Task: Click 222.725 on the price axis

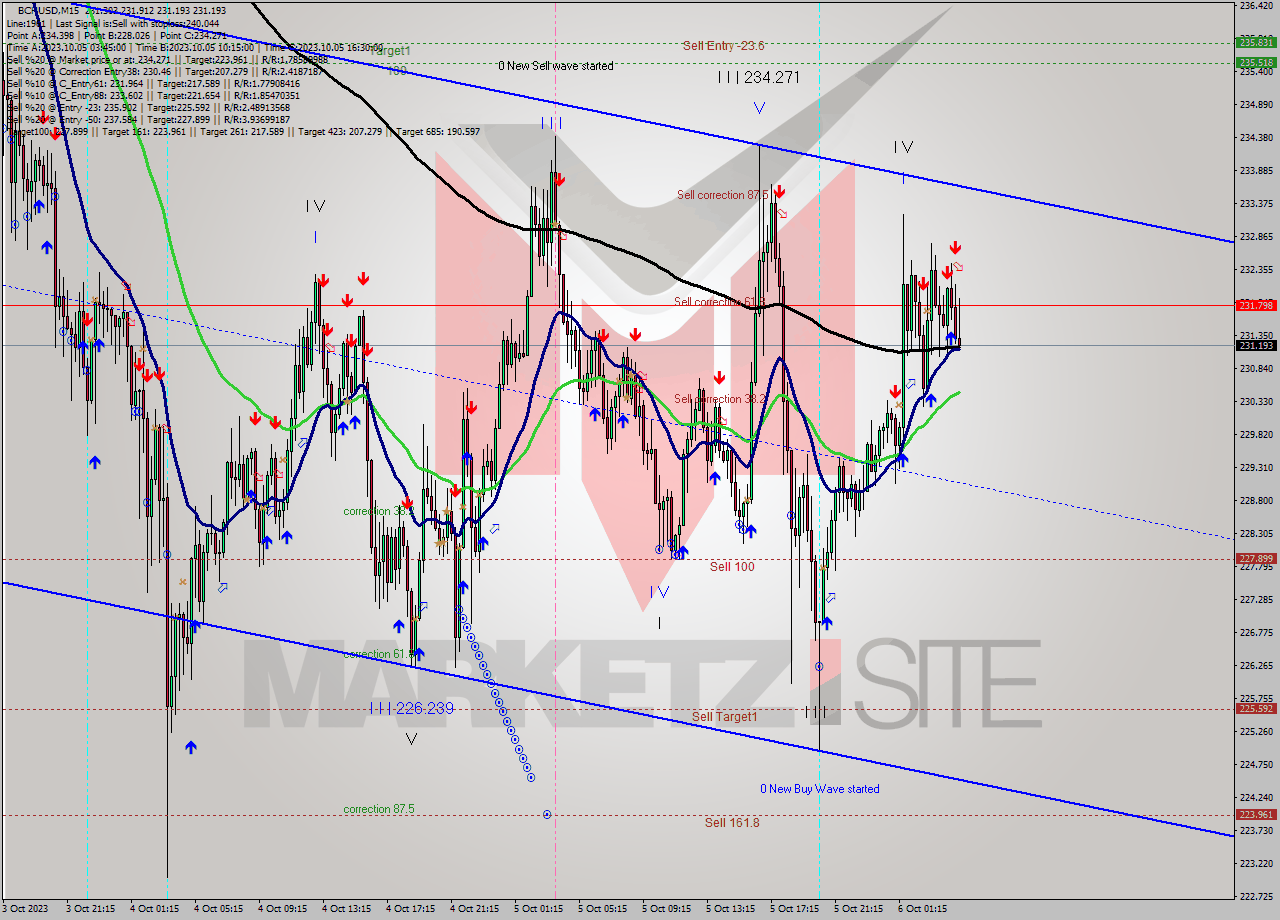Action: (x=1255, y=896)
